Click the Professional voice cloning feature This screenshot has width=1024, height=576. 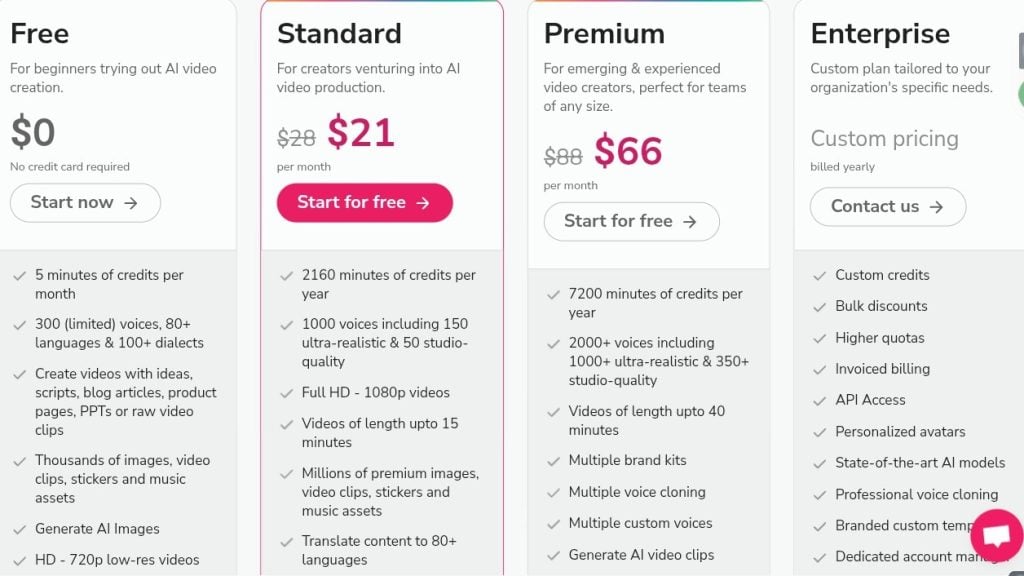916,494
